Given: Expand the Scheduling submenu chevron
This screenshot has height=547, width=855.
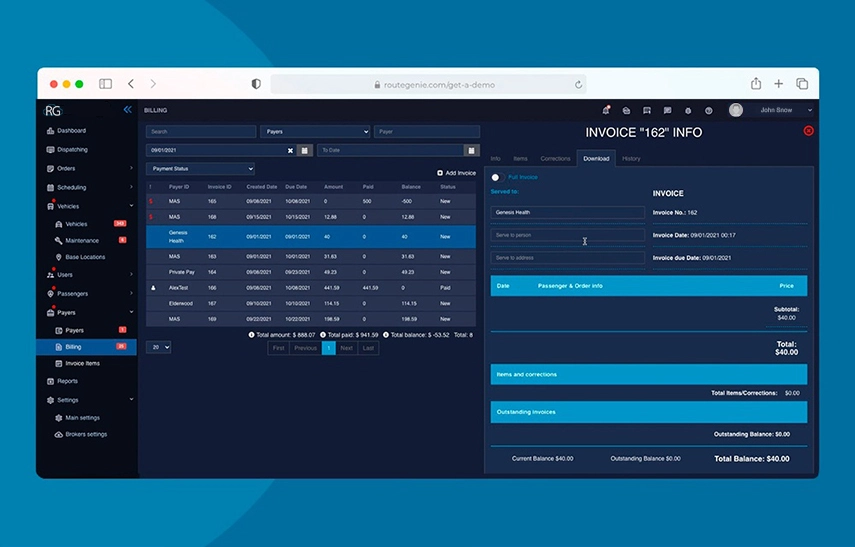Looking at the screenshot, I should (x=131, y=187).
